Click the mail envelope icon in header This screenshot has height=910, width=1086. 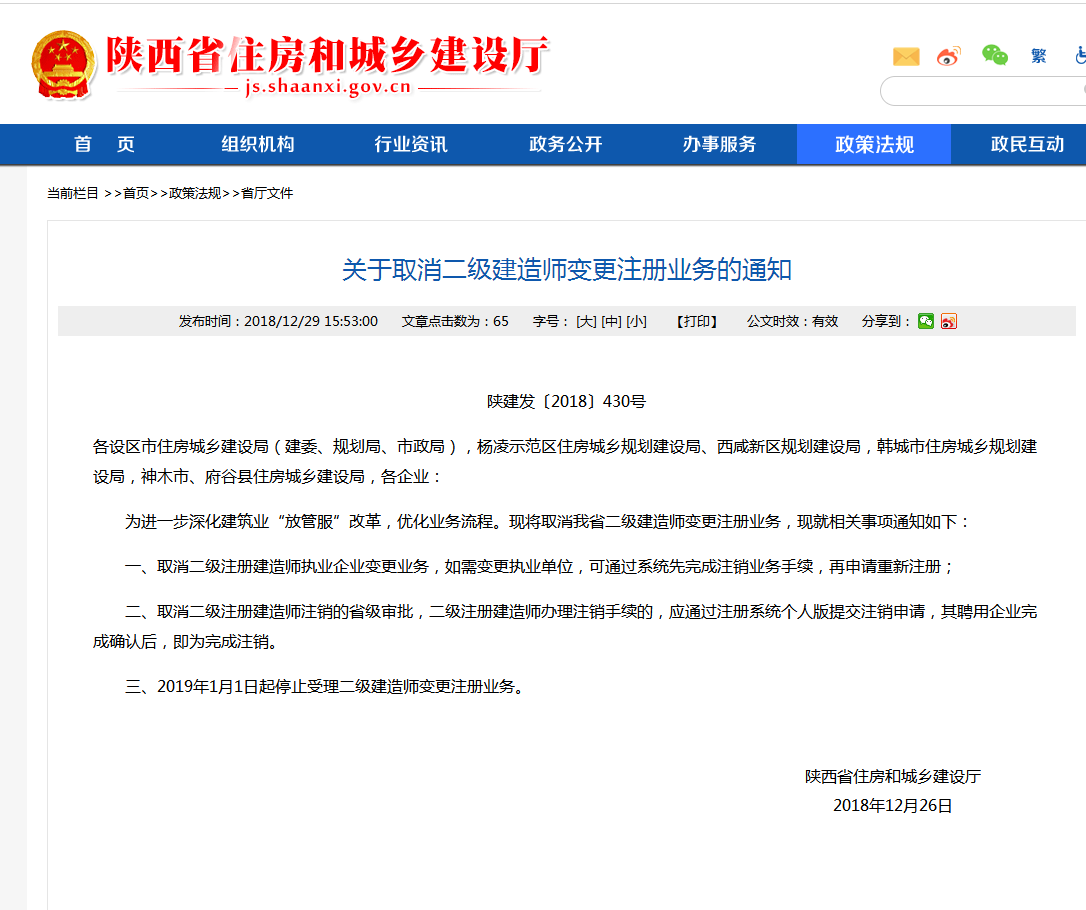pos(906,57)
